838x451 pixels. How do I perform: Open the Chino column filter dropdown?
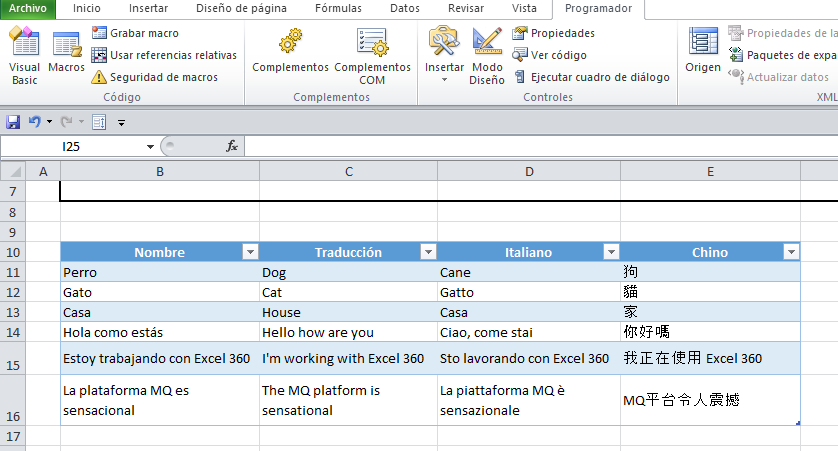(x=790, y=253)
